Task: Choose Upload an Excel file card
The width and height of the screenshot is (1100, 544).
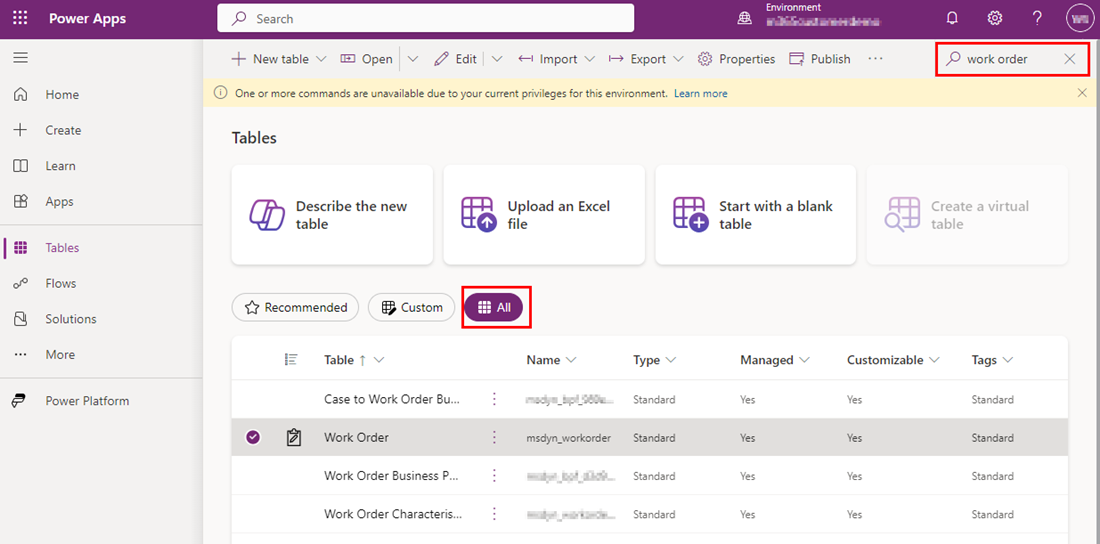Action: [544, 215]
